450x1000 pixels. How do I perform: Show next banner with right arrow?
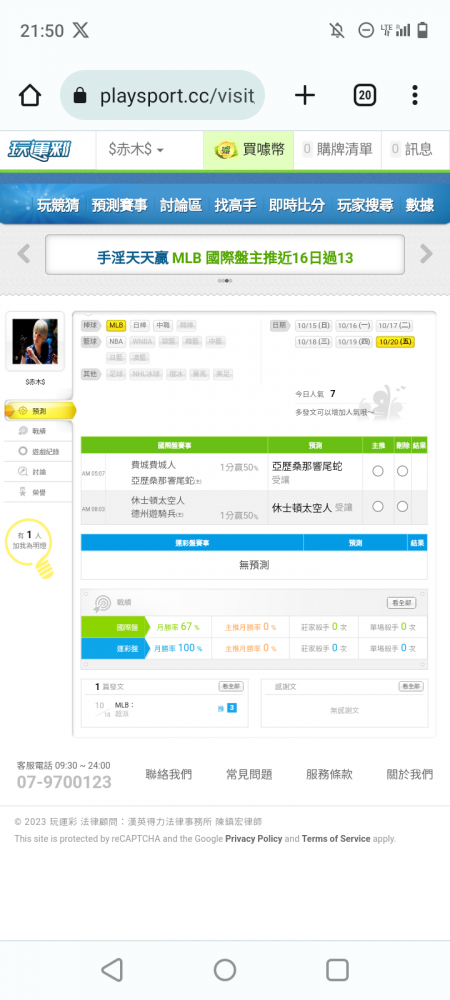click(426, 254)
